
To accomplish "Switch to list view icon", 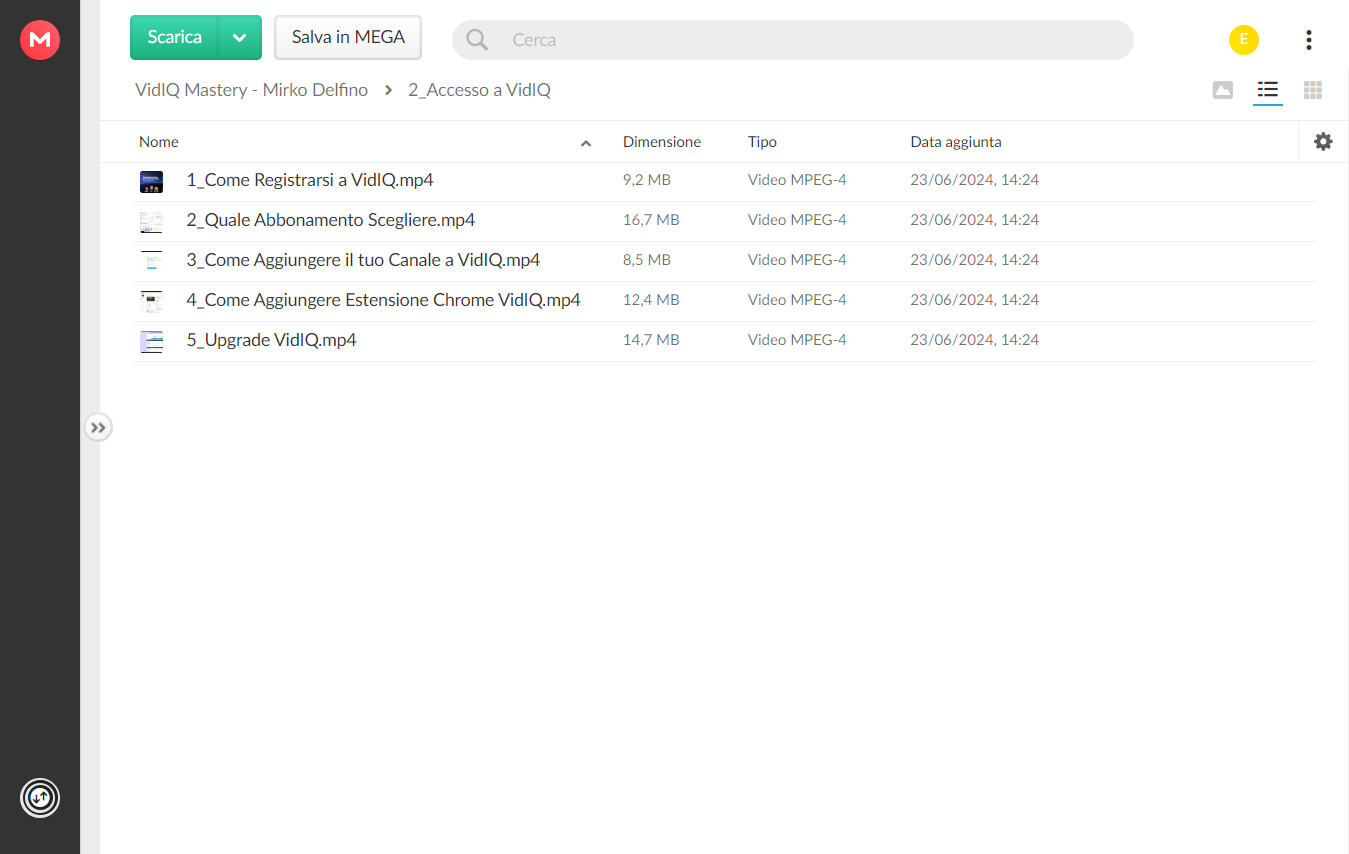I will 1268,90.
